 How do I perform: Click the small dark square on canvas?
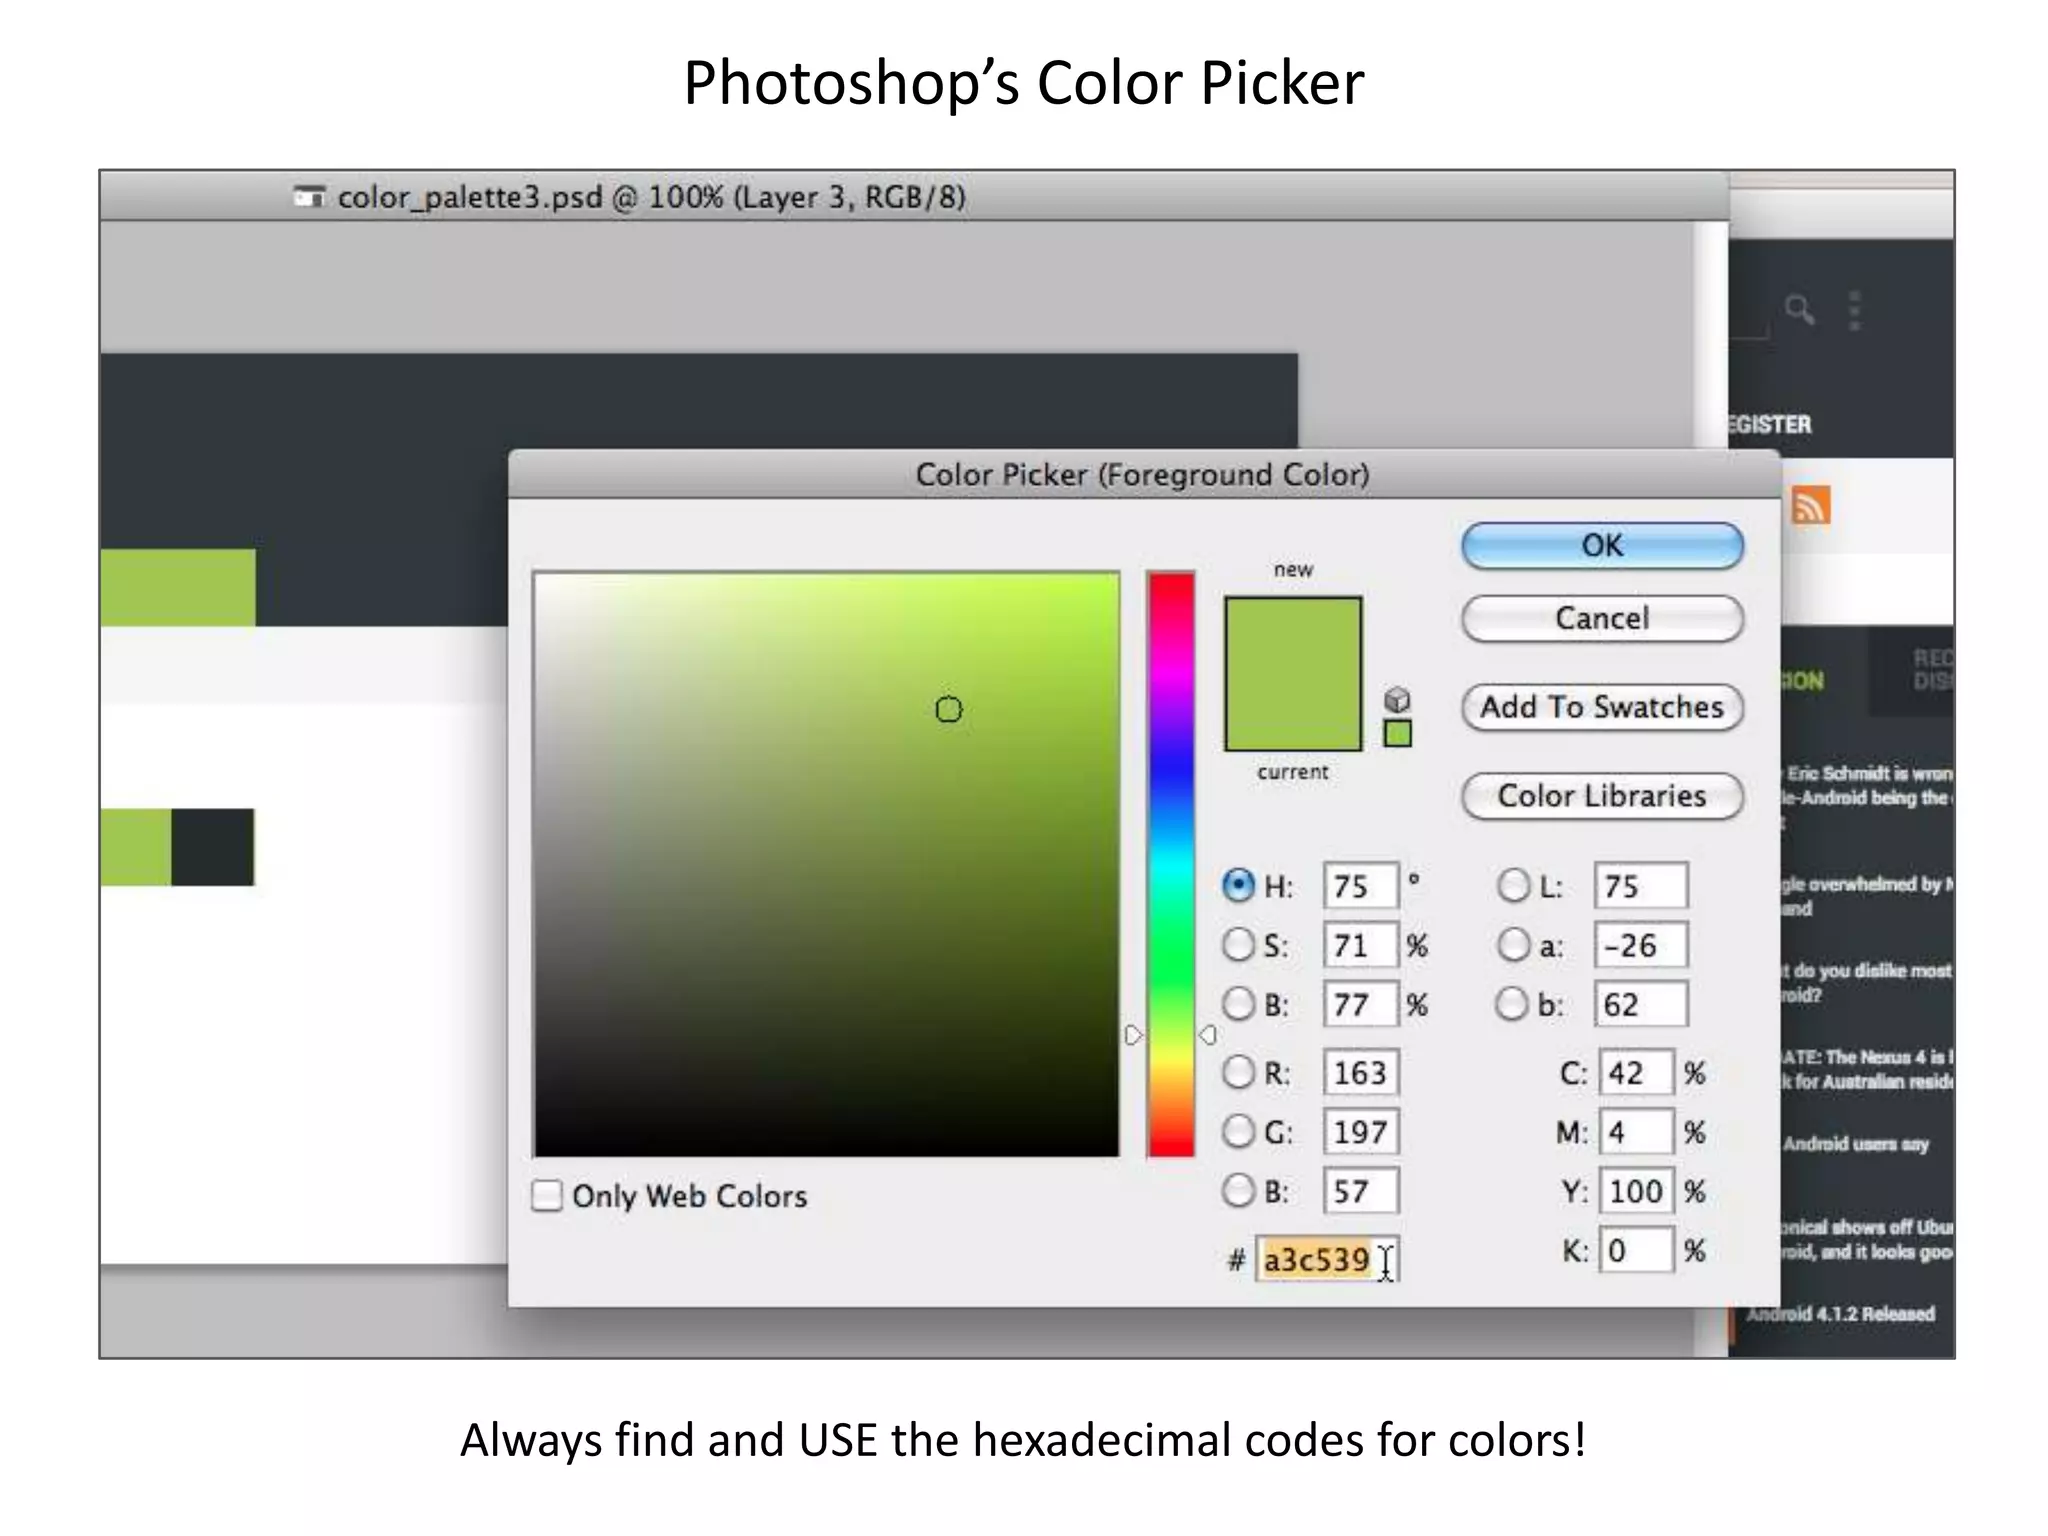[213, 847]
